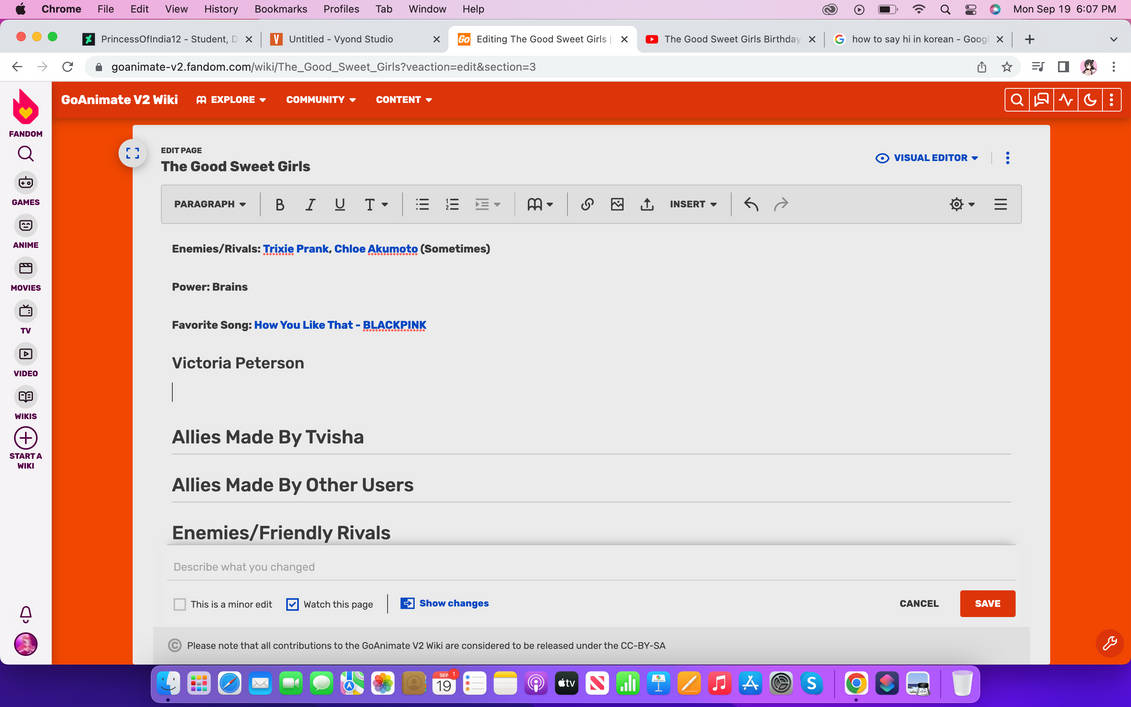Viewport: 1131px width, 707px height.
Task: Toggle underline formatting in editor toolbar
Action: [340, 204]
